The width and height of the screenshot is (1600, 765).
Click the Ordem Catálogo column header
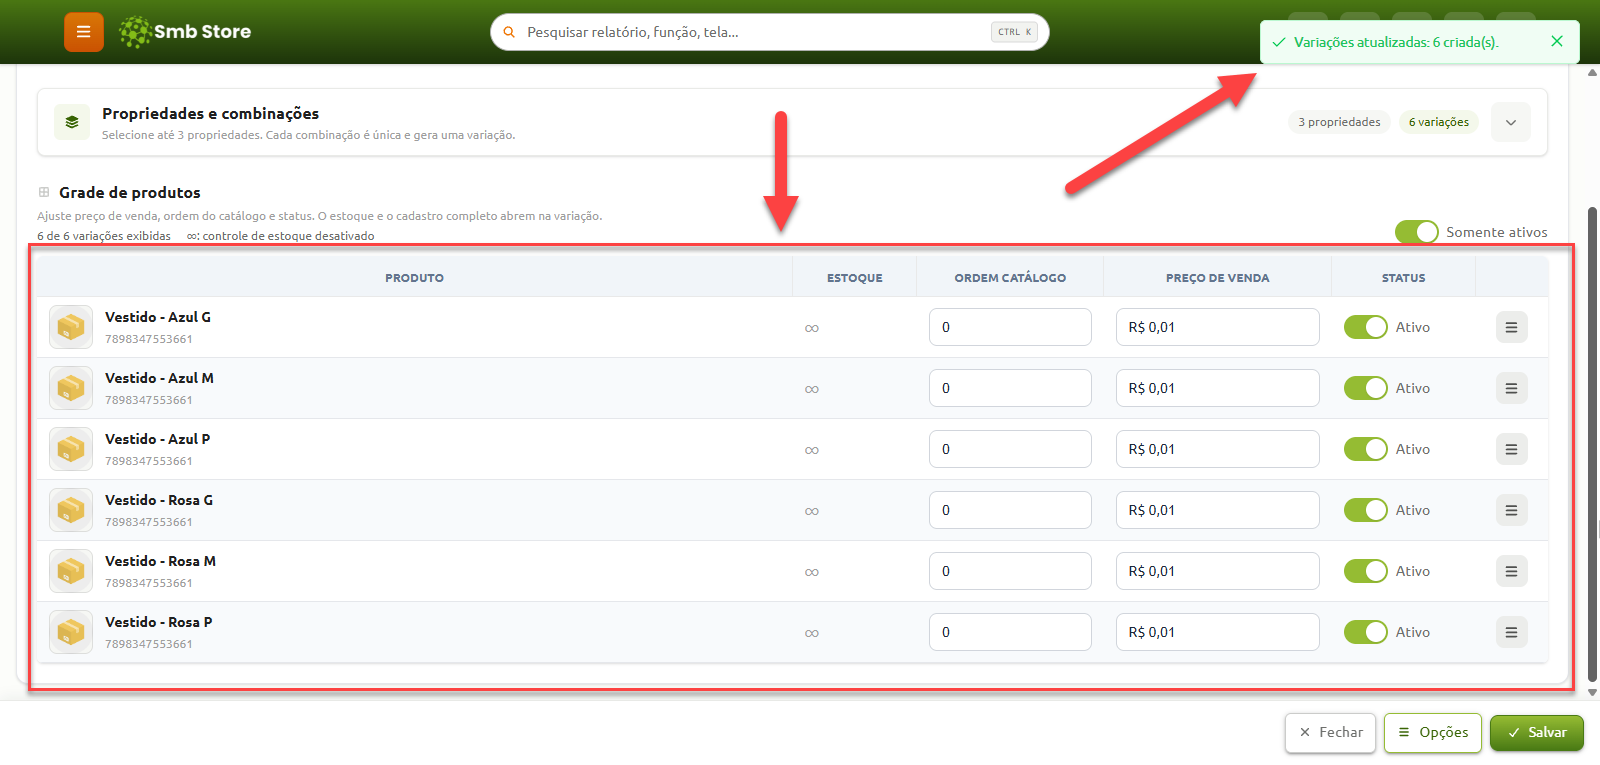(x=1010, y=278)
